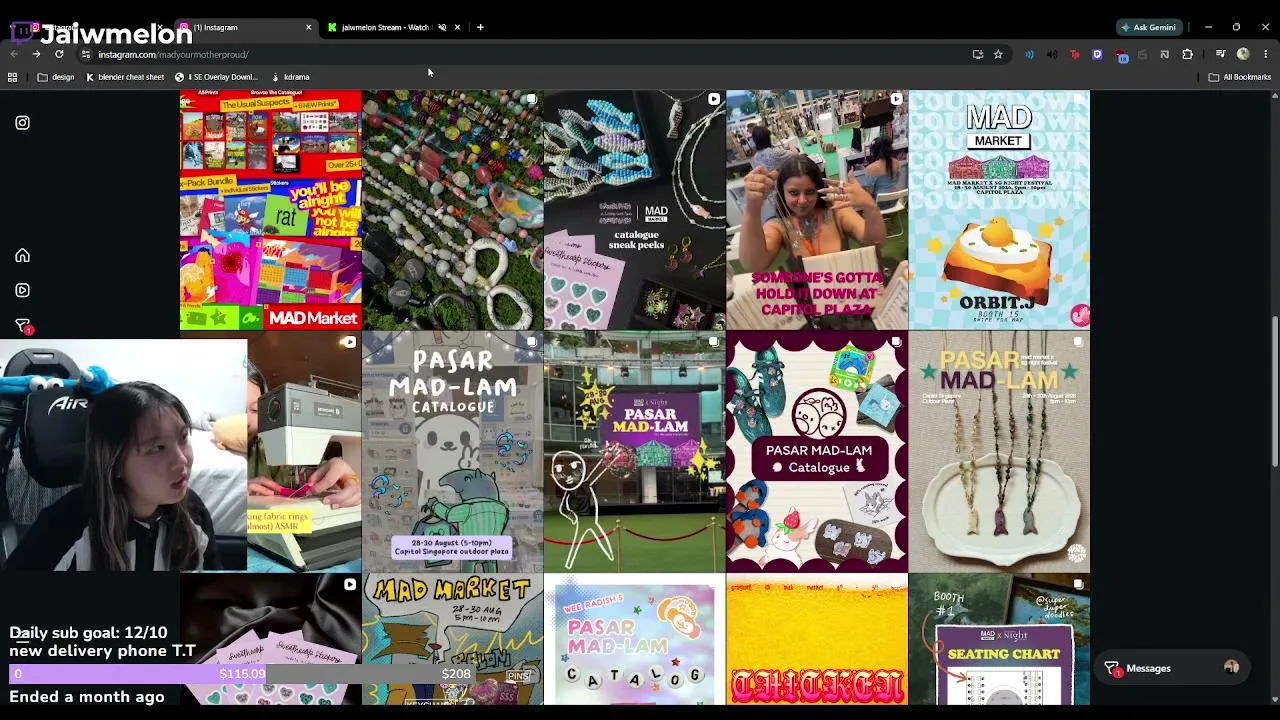Open the kdrama bookmark
Image resolution: width=1280 pixels, height=720 pixels.
coord(290,77)
